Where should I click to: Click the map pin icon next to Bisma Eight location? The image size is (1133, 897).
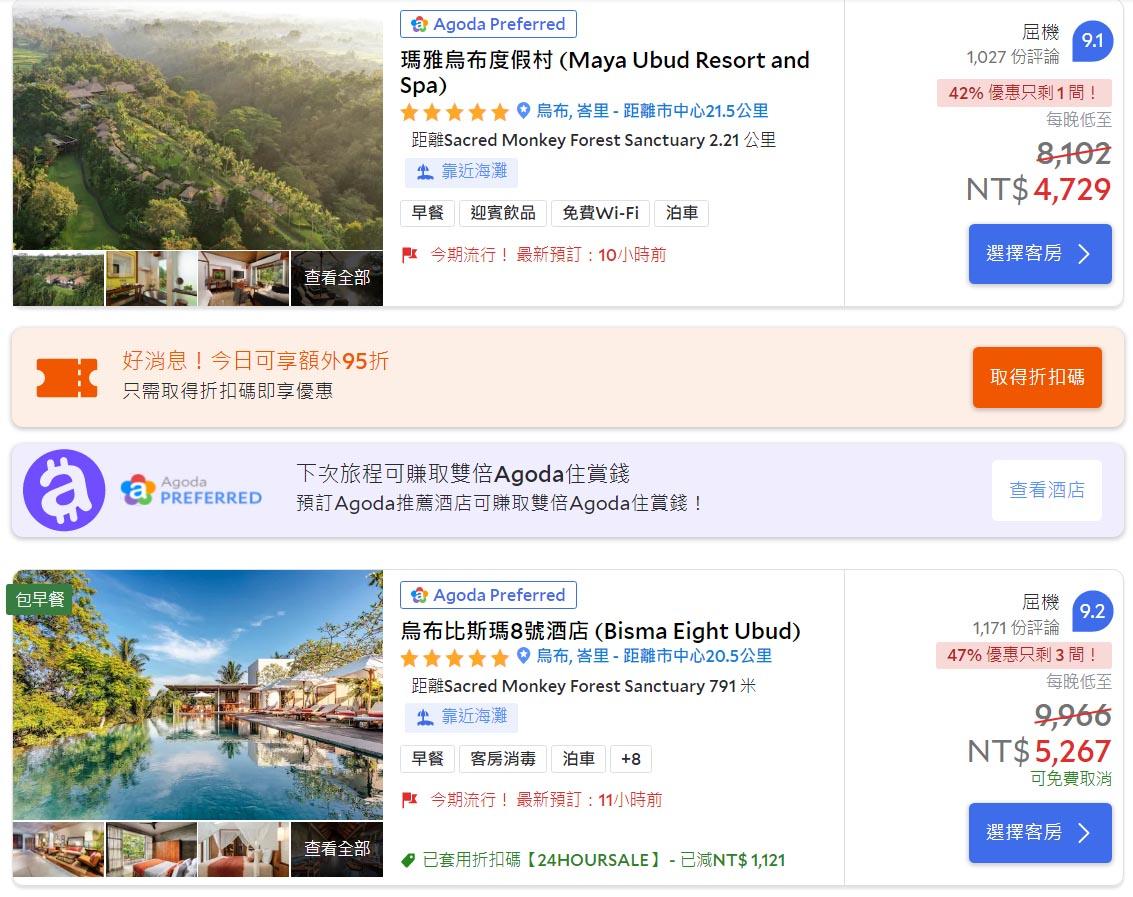pyautogui.click(x=524, y=656)
